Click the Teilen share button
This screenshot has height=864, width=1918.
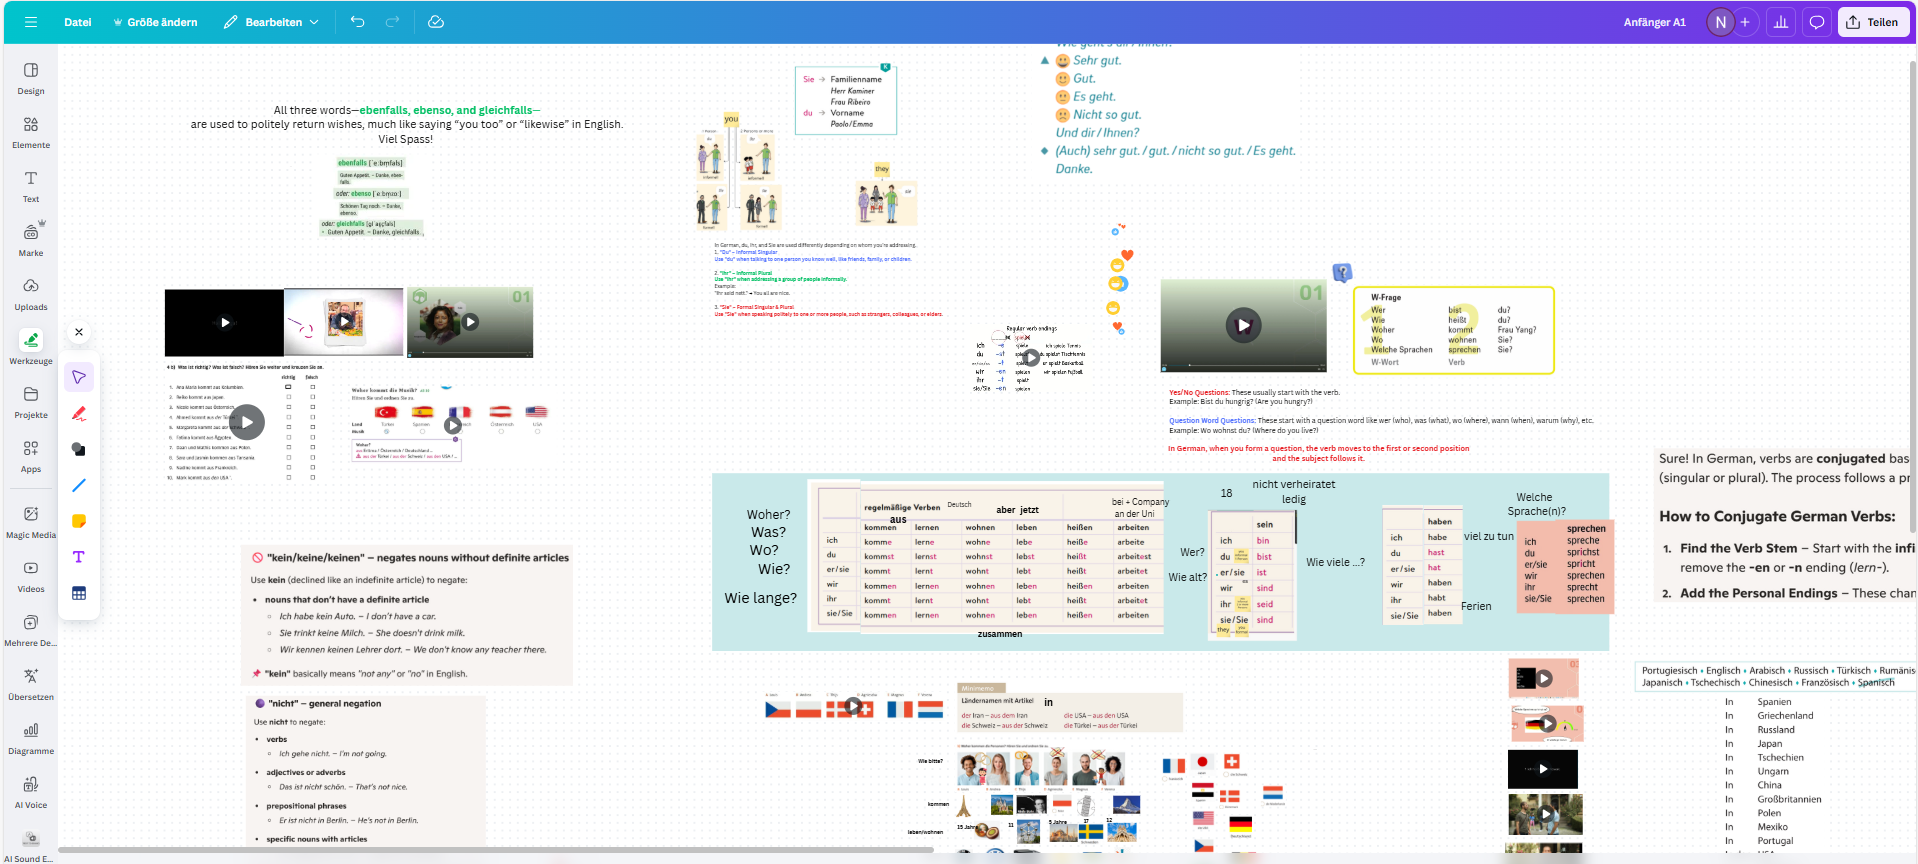coord(1872,22)
